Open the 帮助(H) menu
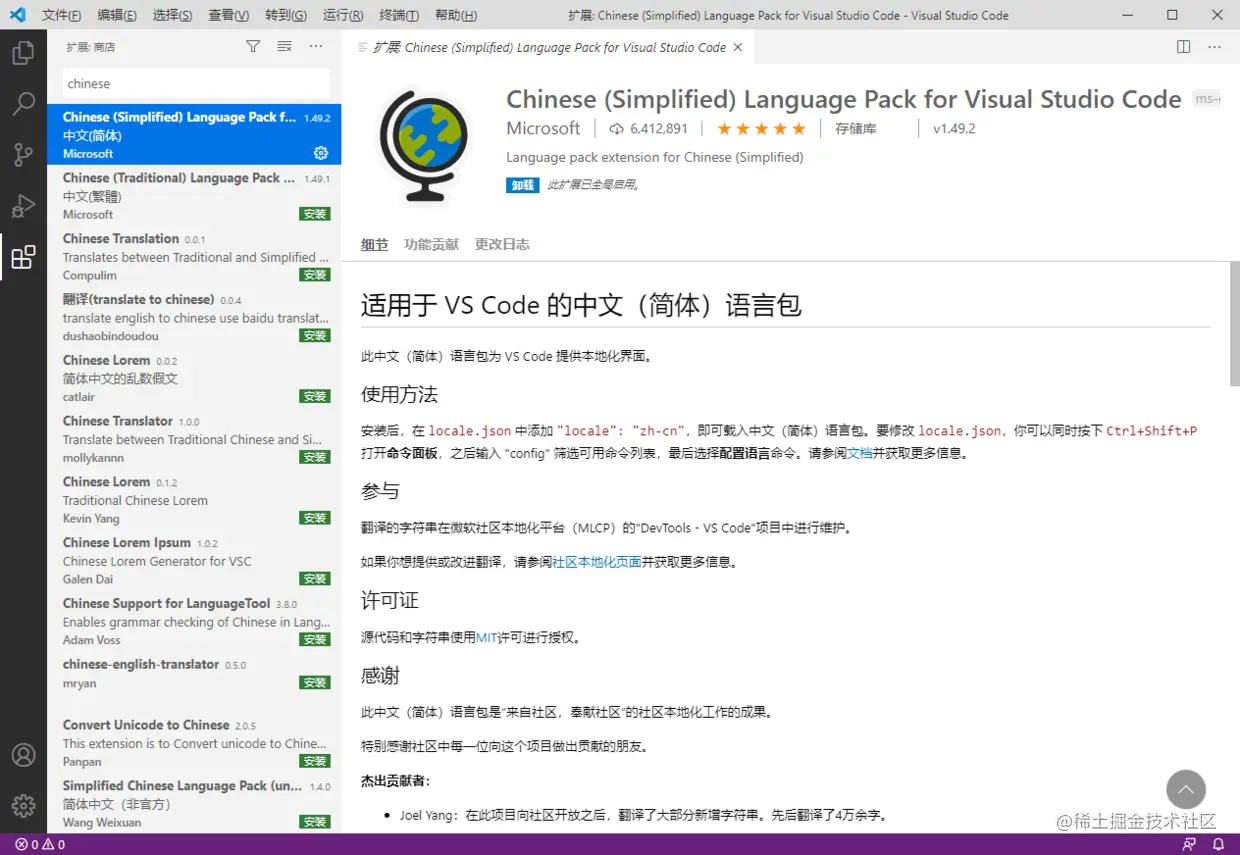The width and height of the screenshot is (1240, 855). click(456, 16)
